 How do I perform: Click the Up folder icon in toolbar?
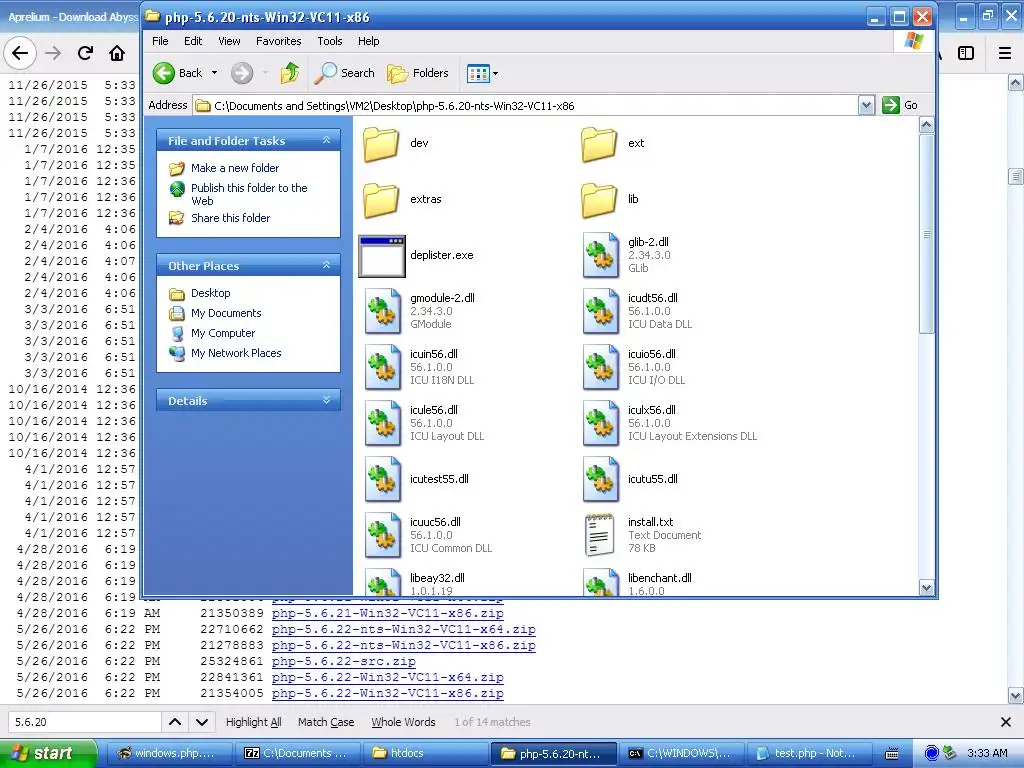pos(290,73)
